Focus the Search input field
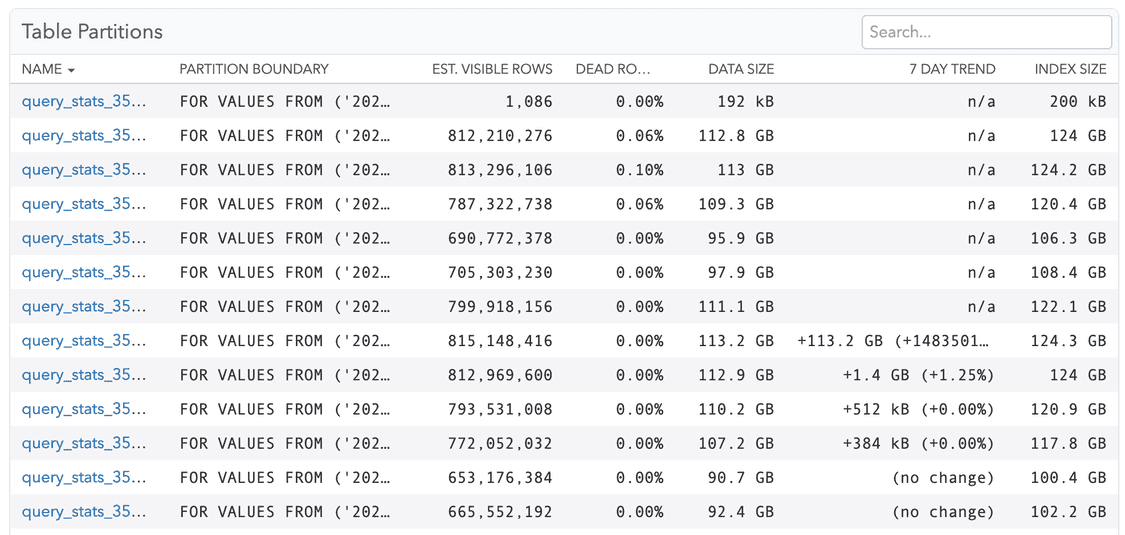Viewport: 1125px width, 535px height. click(x=987, y=32)
